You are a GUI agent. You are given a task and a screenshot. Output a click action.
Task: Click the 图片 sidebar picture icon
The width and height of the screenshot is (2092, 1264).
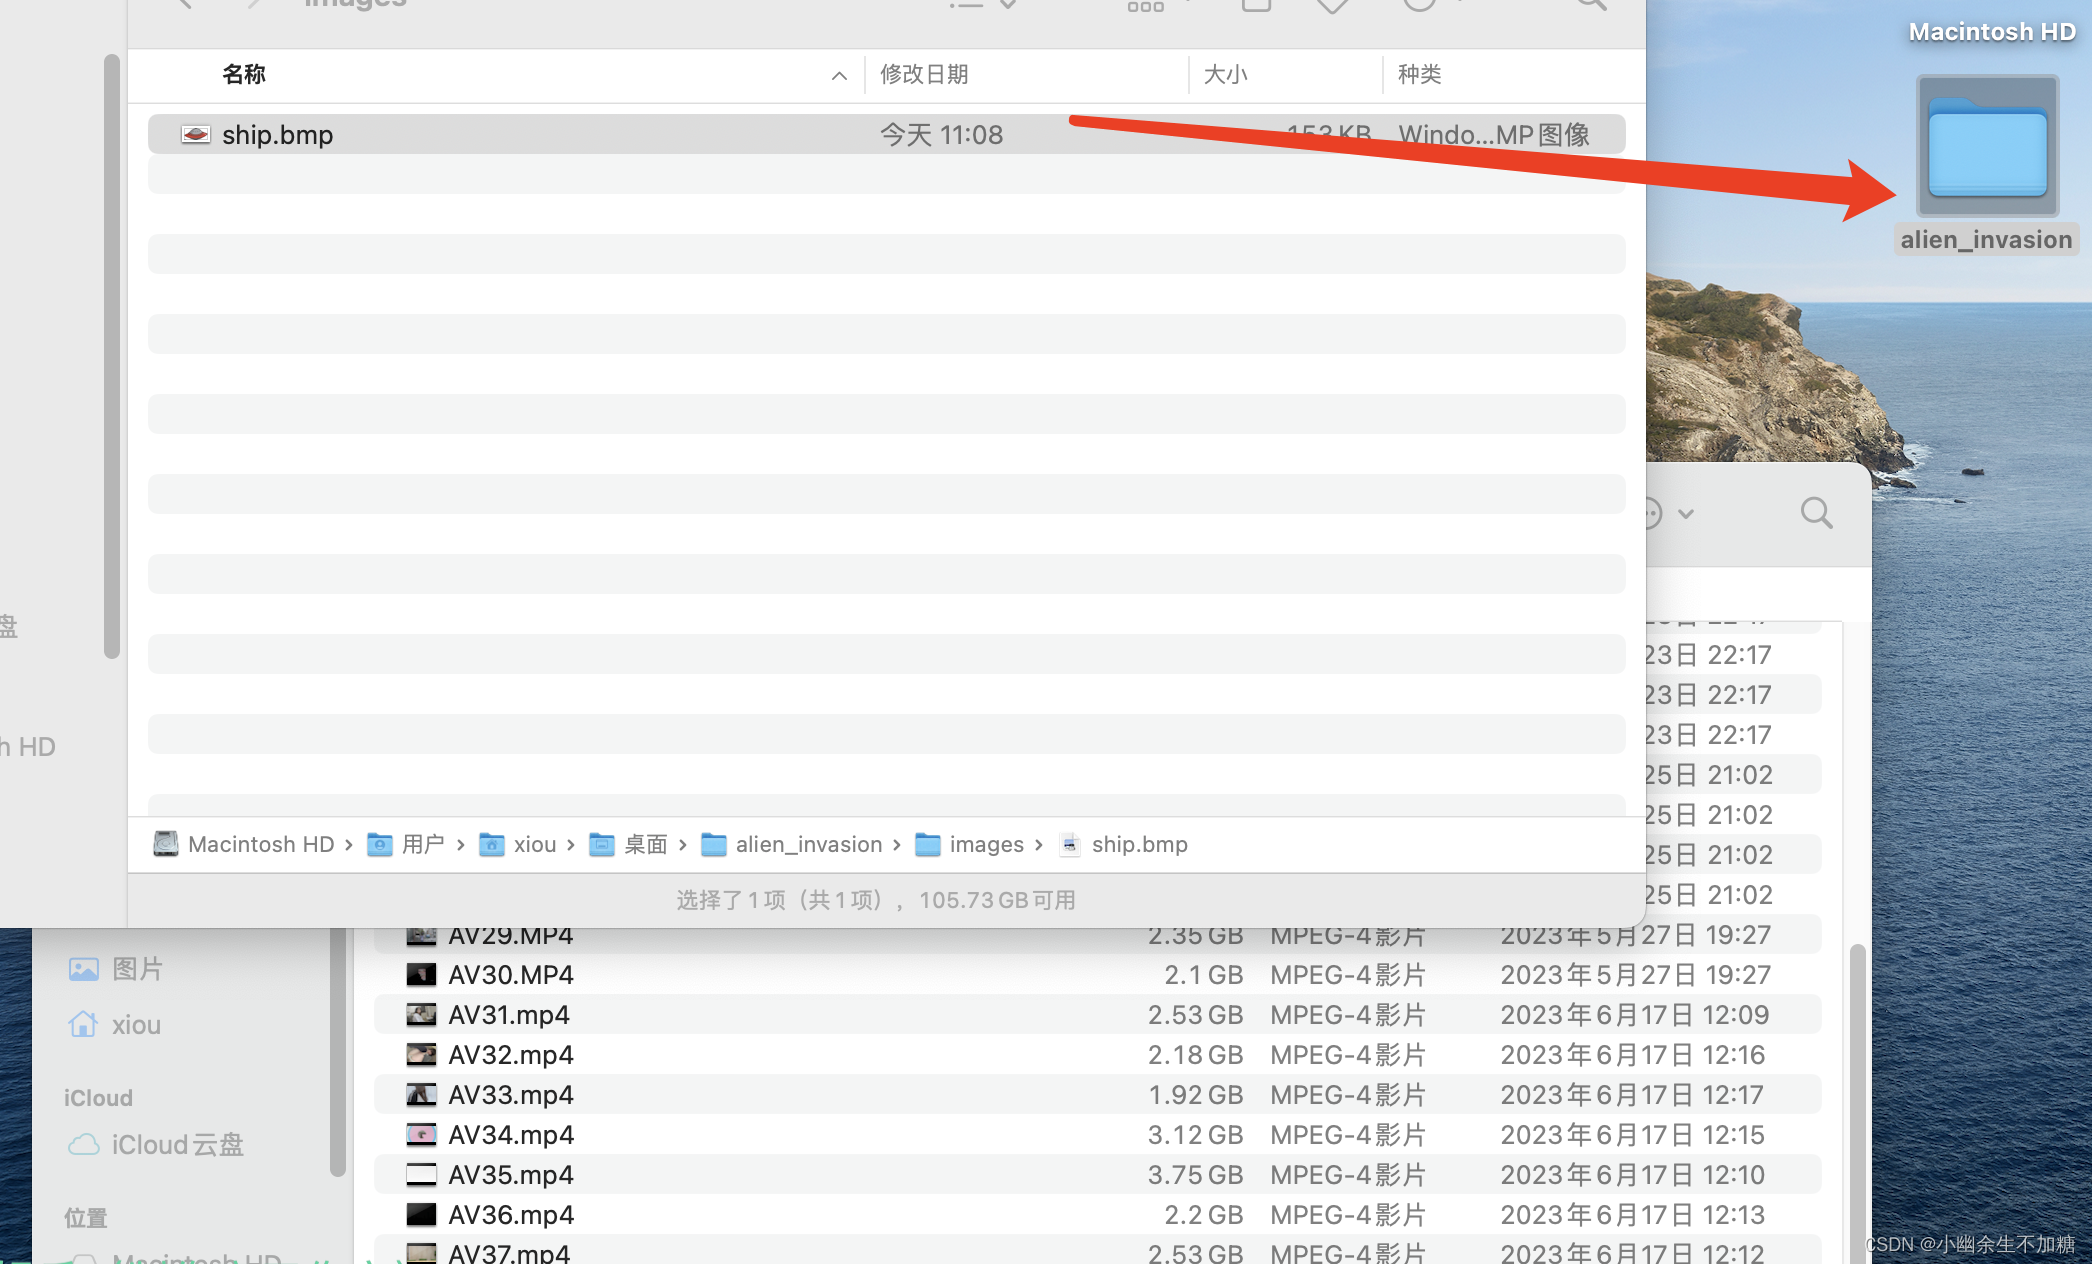[x=84, y=969]
